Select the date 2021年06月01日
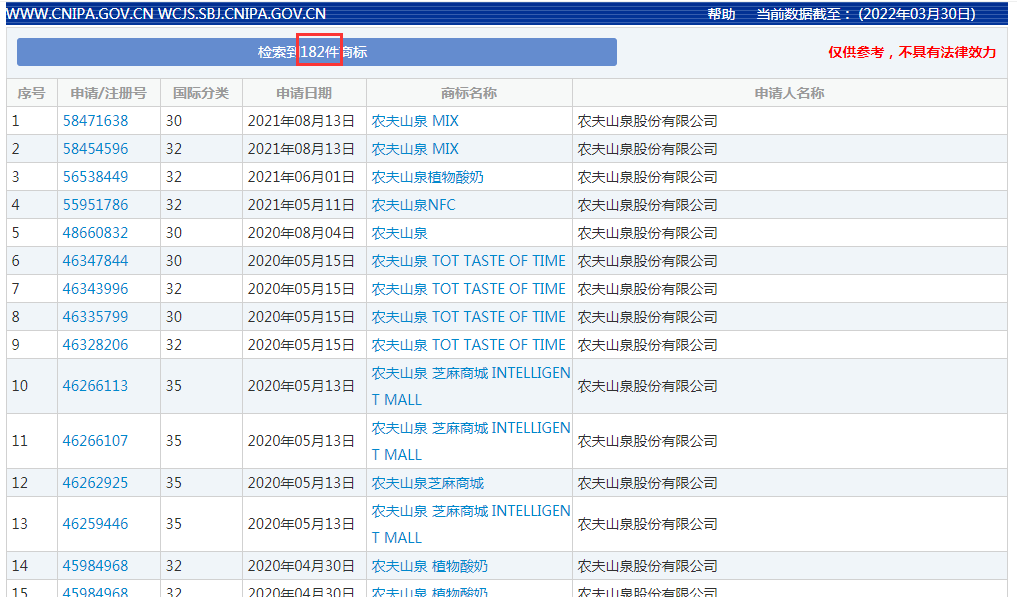The height and width of the screenshot is (597, 1017). pyautogui.click(x=301, y=177)
